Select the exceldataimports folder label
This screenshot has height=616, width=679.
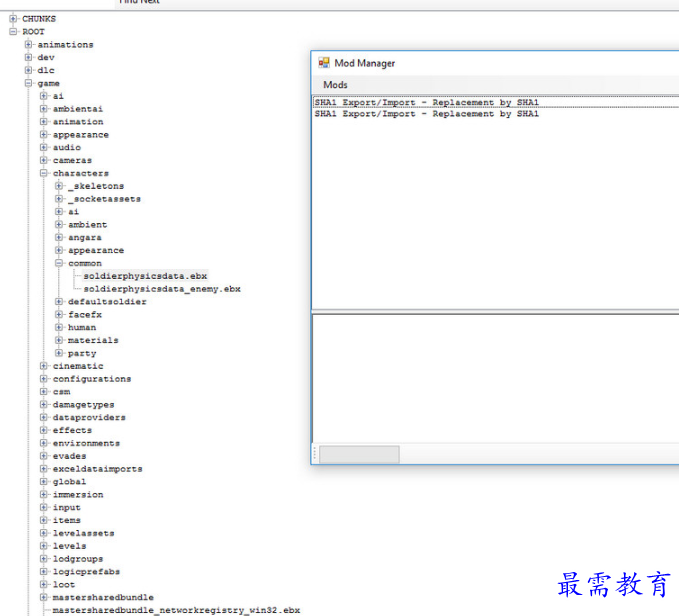point(97,469)
